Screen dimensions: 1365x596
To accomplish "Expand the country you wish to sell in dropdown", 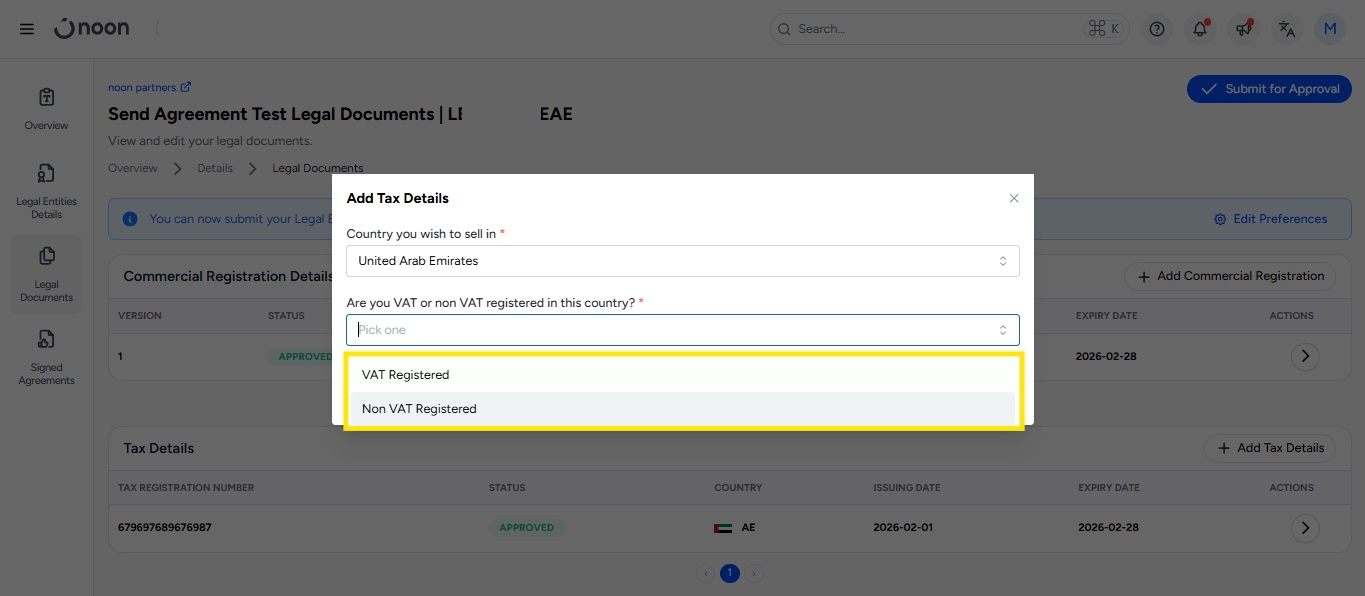I will click(x=682, y=261).
